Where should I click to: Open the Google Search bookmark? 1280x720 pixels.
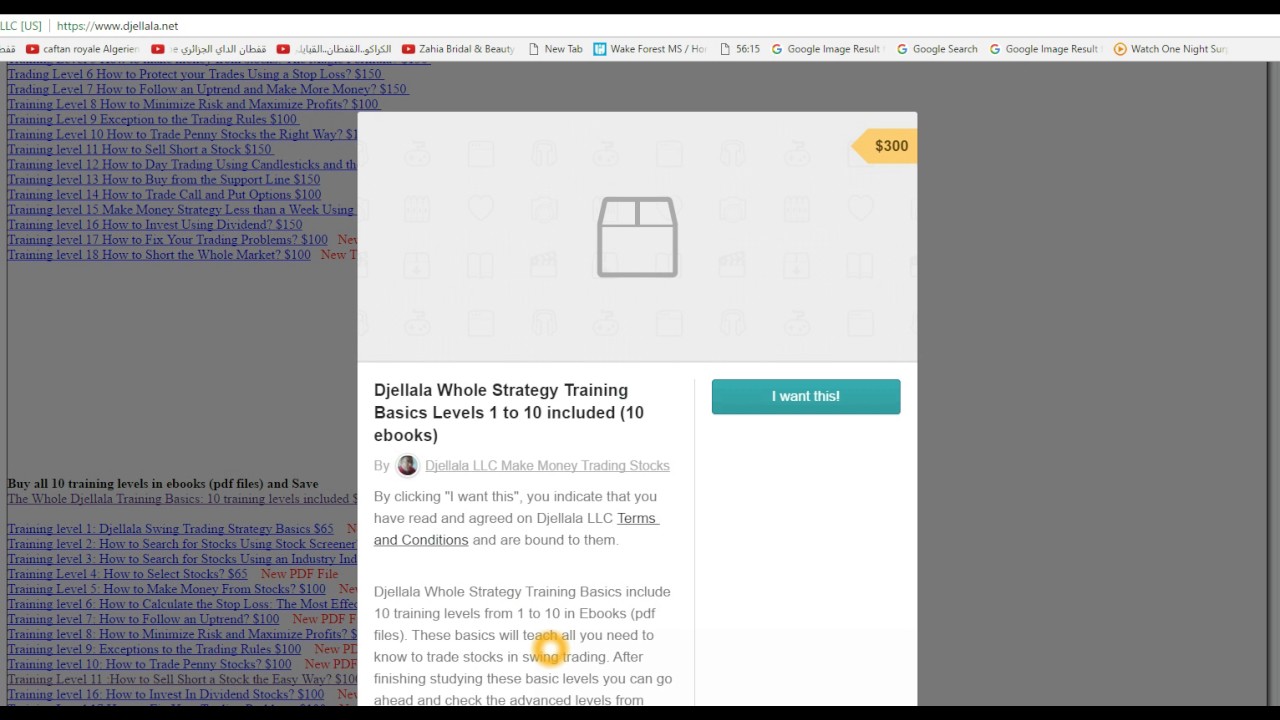(937, 49)
